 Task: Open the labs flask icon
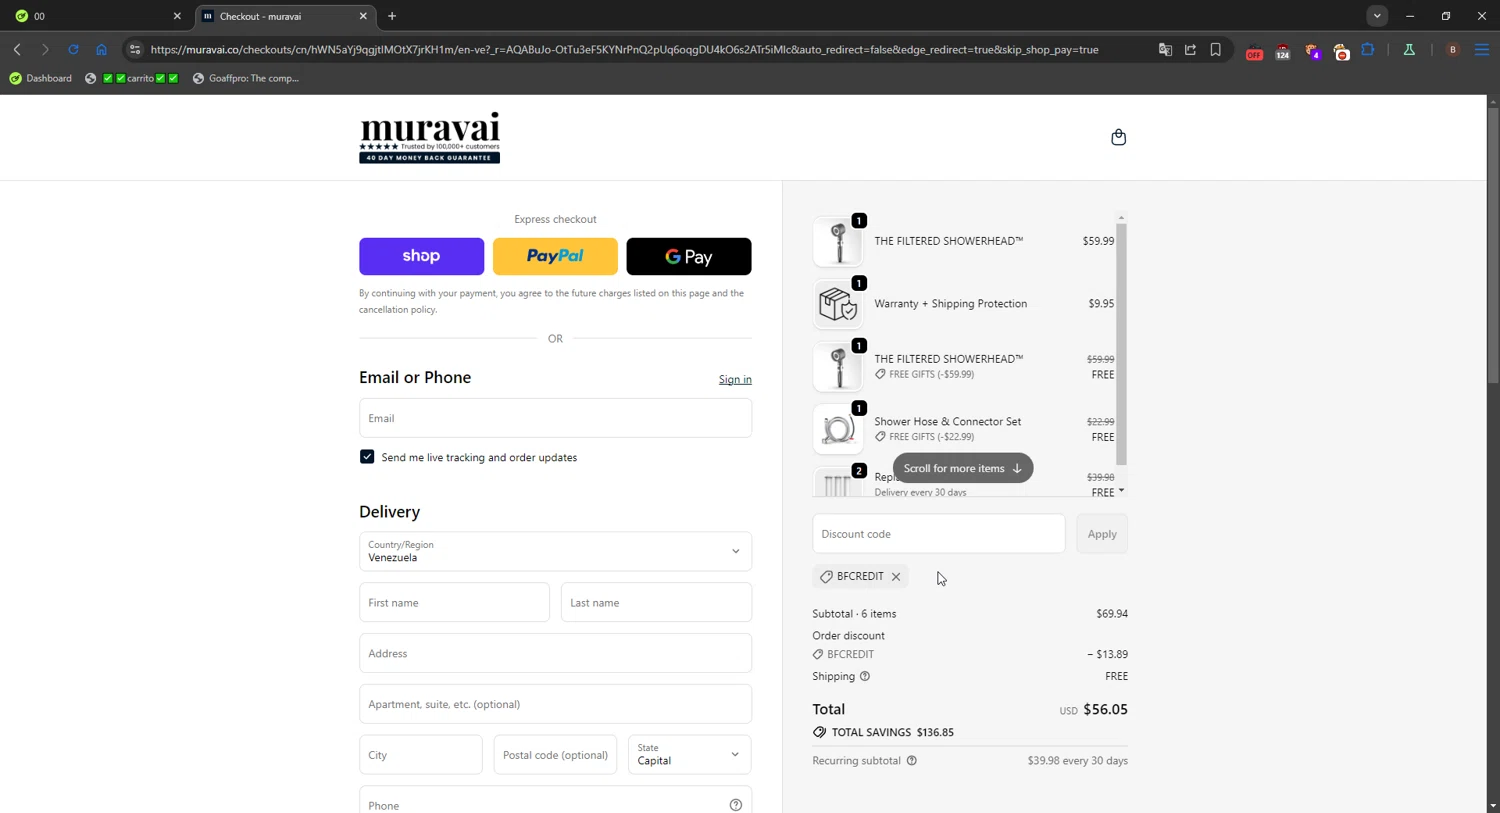(x=1409, y=49)
